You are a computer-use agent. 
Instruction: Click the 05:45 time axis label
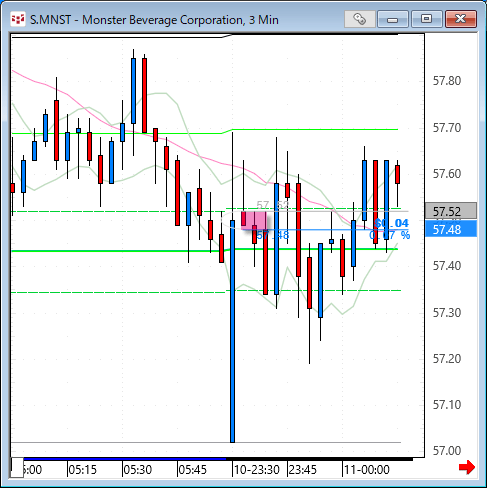pos(193,470)
